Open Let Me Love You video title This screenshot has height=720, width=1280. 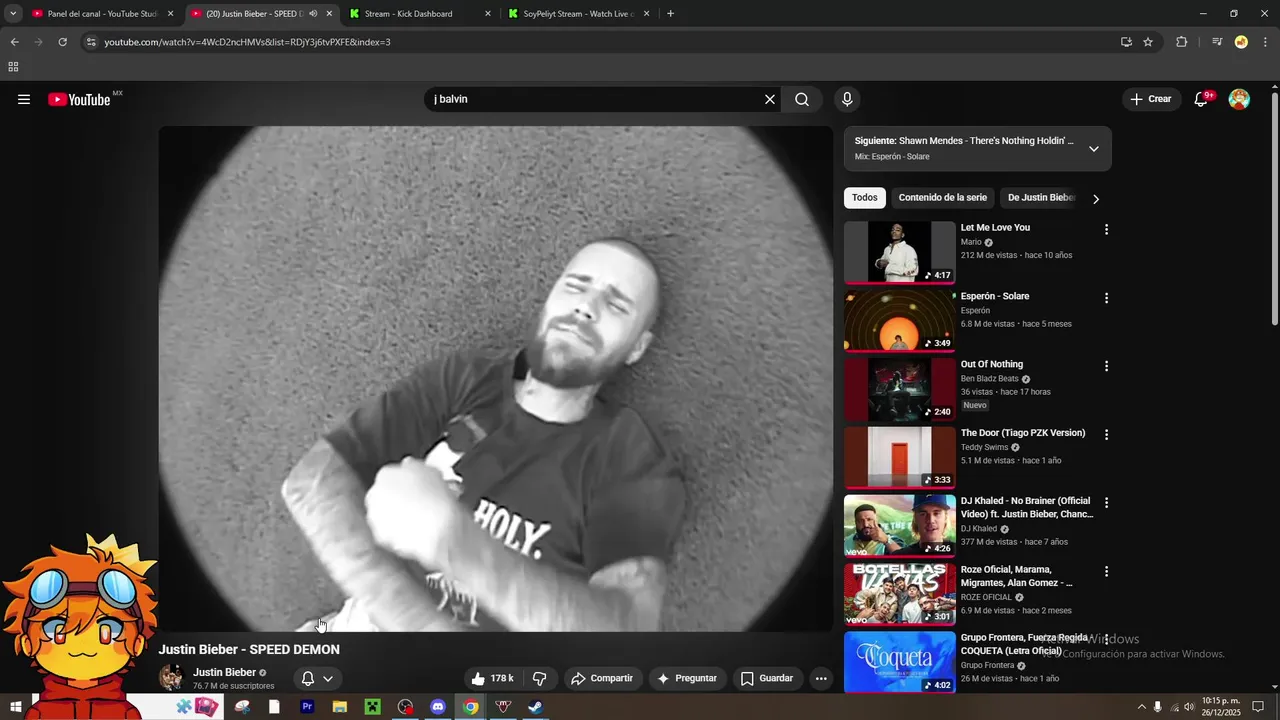[x=995, y=228]
